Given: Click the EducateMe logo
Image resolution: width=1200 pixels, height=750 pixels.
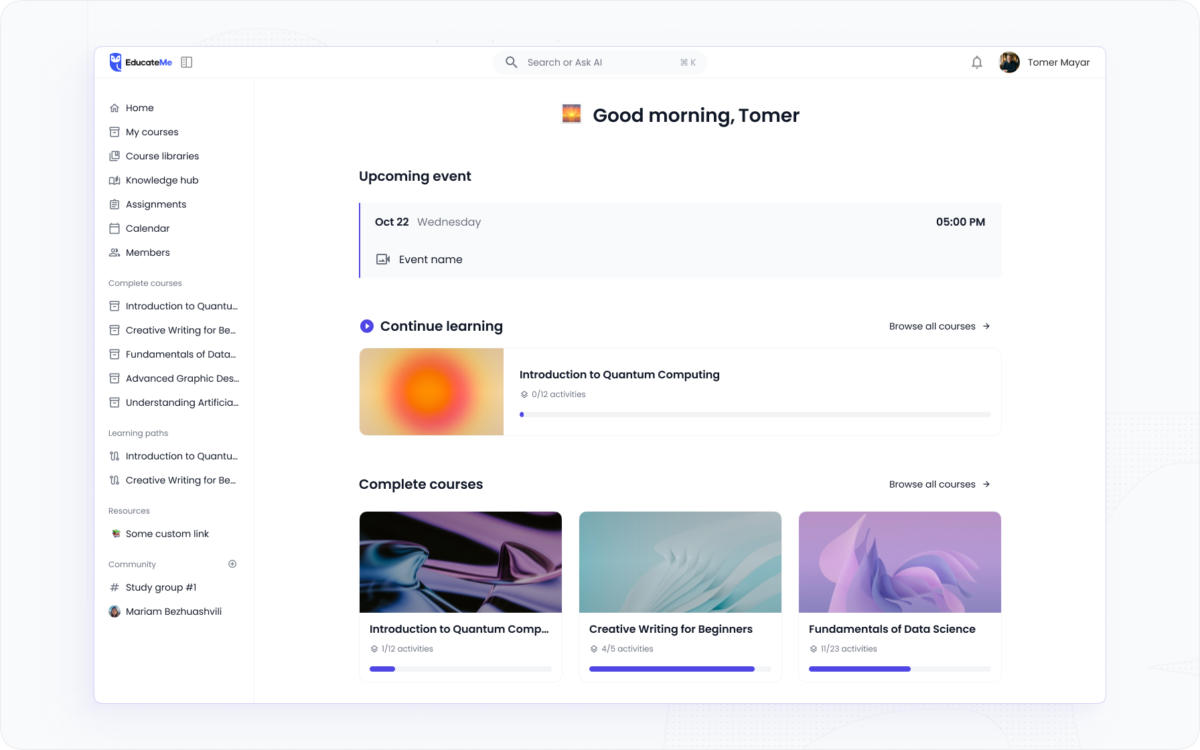Looking at the screenshot, I should [x=141, y=62].
